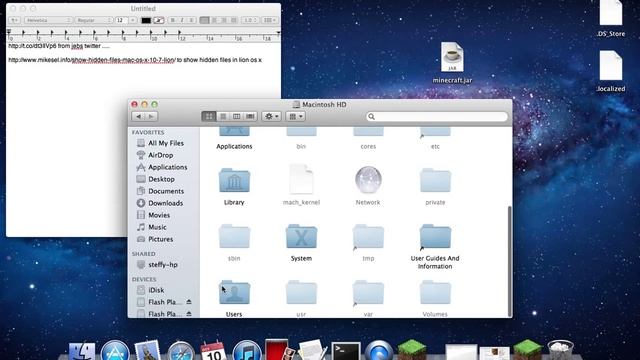Click the t.co link in TextEdit
The width and height of the screenshot is (640, 360).
click(x=32, y=46)
